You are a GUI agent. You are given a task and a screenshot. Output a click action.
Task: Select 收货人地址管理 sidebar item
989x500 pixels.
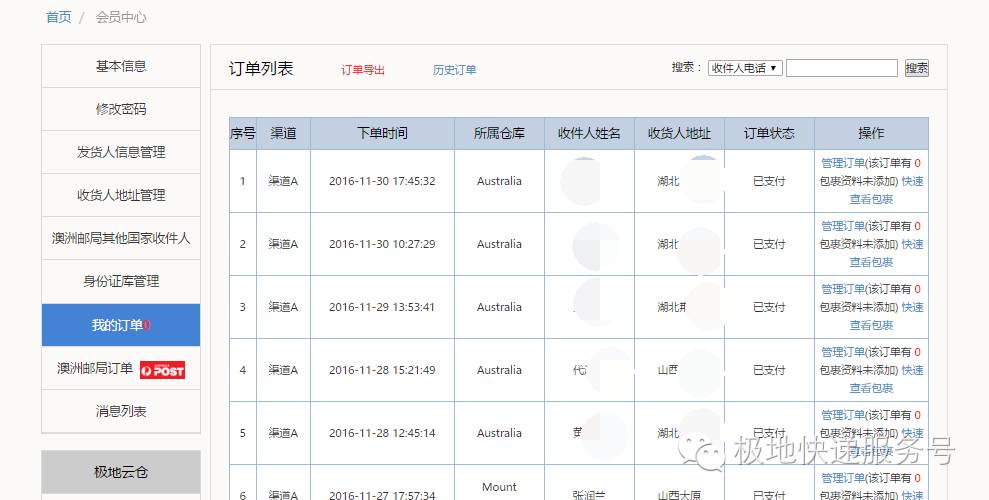coord(121,195)
